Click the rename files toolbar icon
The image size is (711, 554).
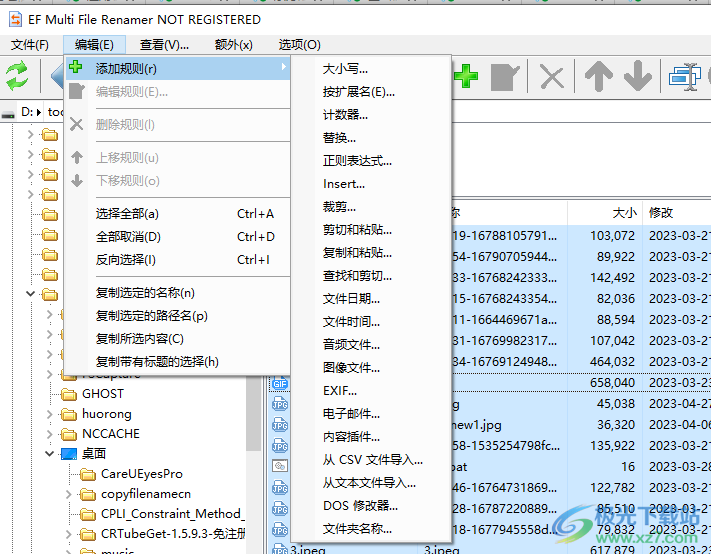click(685, 76)
